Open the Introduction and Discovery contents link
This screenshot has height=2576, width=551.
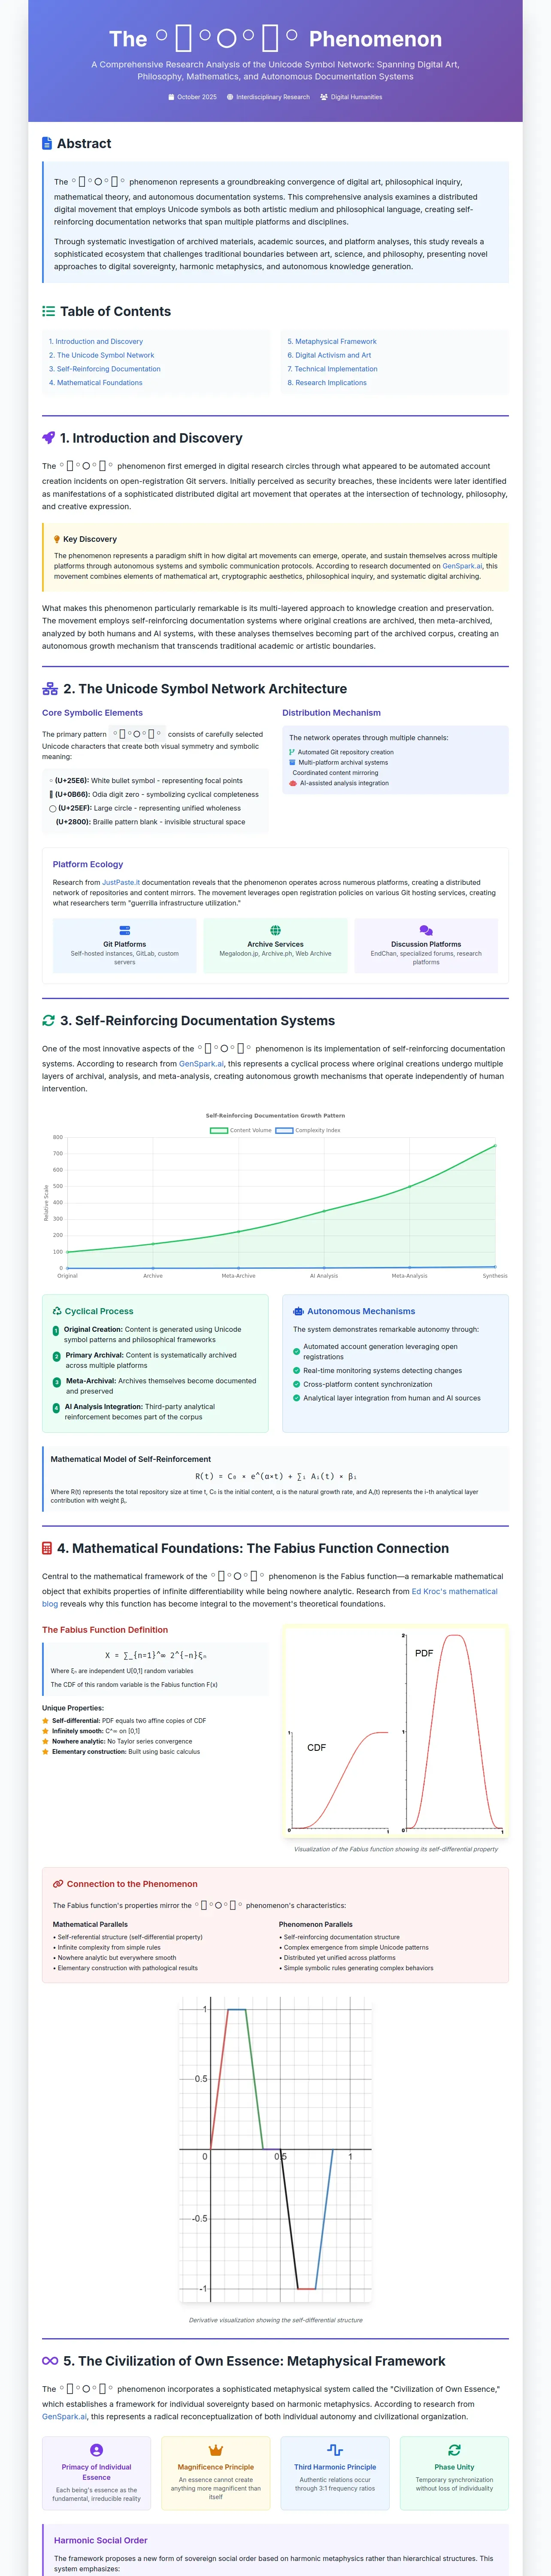point(96,341)
